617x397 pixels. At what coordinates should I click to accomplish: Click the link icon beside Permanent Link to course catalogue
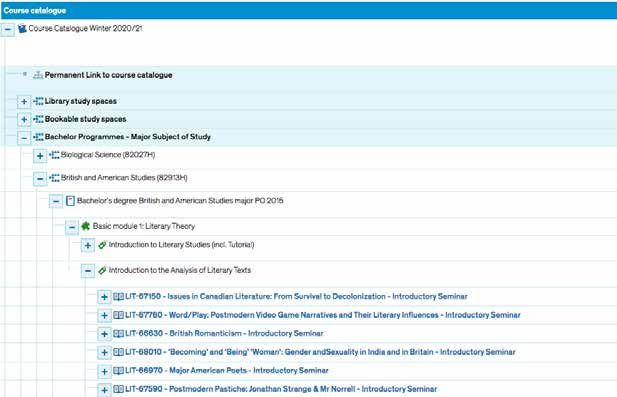[38, 75]
